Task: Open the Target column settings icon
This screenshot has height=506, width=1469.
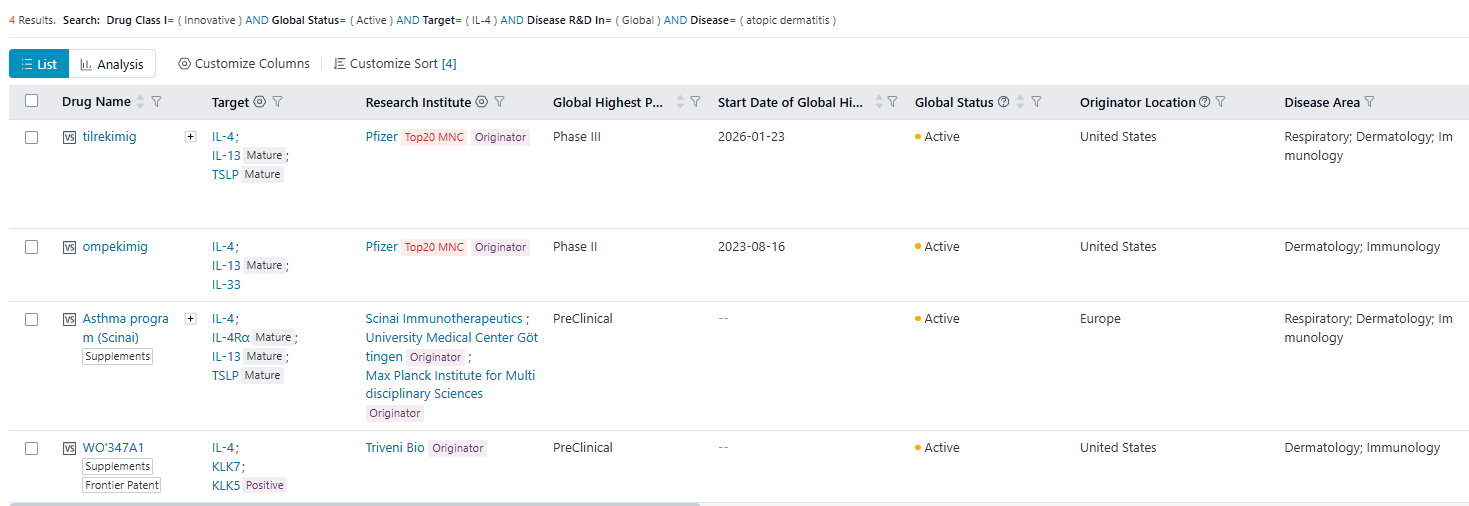Action: click(260, 102)
